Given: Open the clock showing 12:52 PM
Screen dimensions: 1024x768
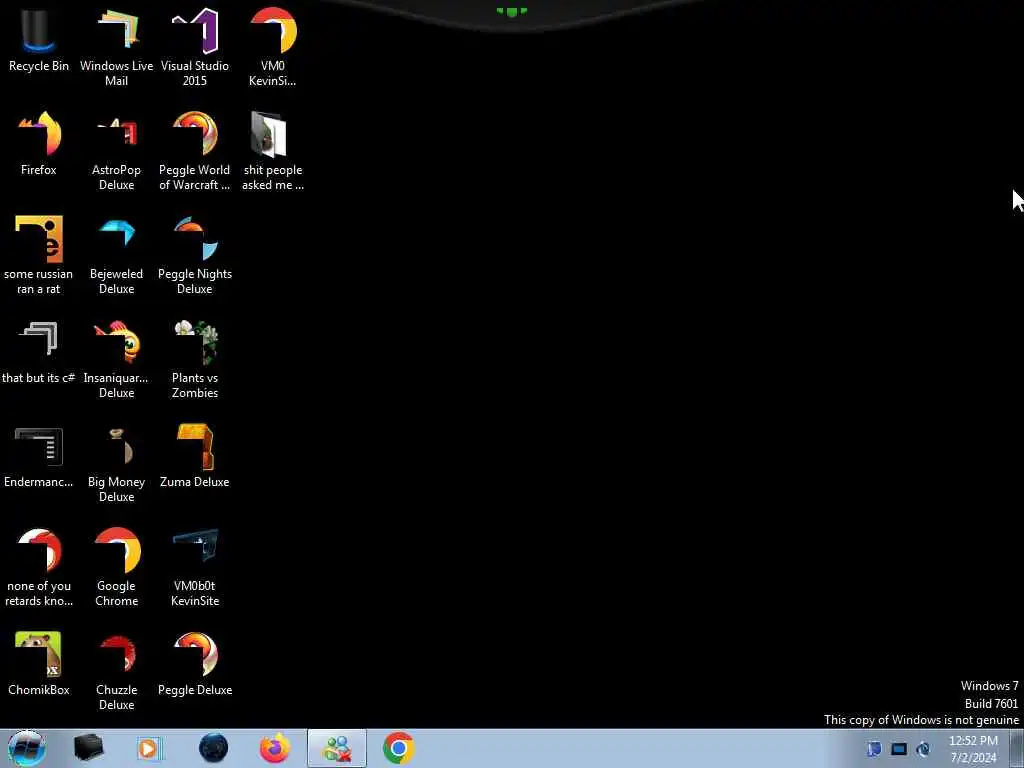Looking at the screenshot, I should [973, 749].
